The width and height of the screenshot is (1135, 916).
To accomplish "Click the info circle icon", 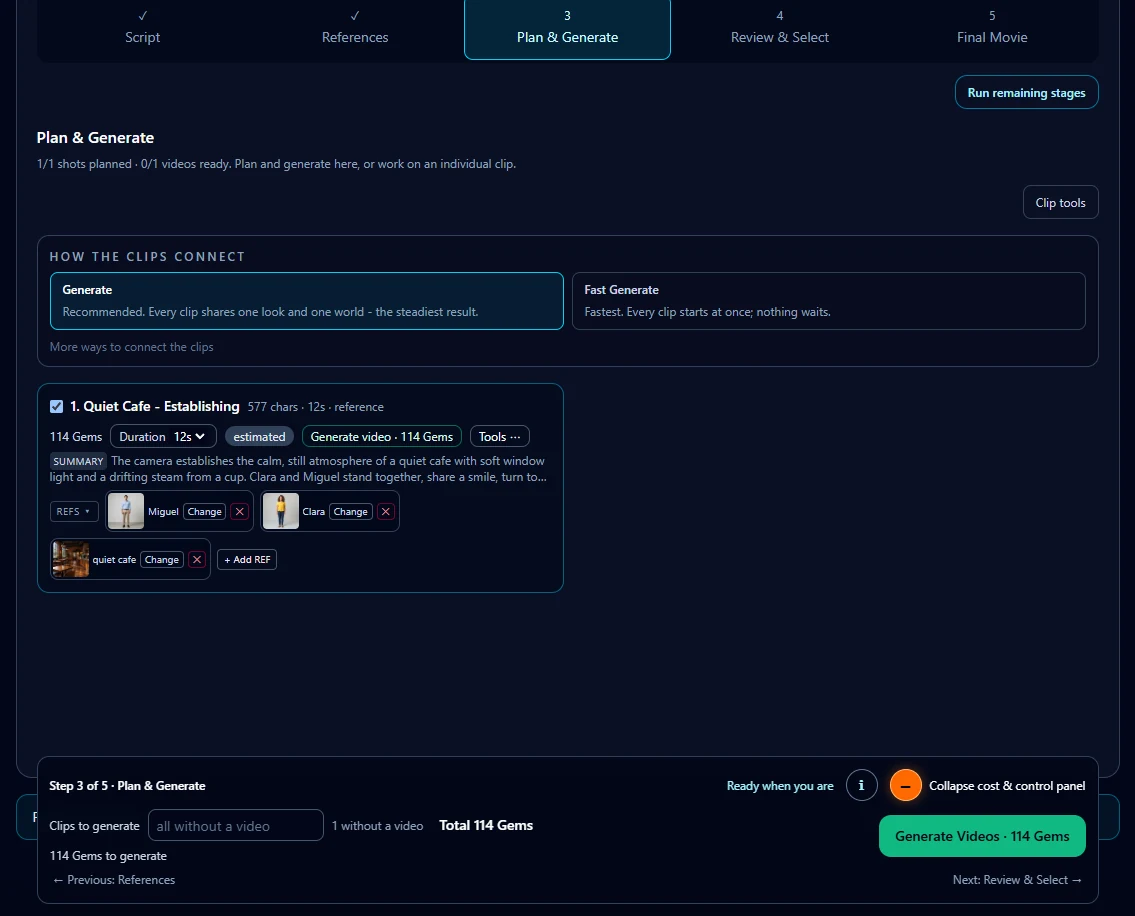I will pyautogui.click(x=861, y=786).
